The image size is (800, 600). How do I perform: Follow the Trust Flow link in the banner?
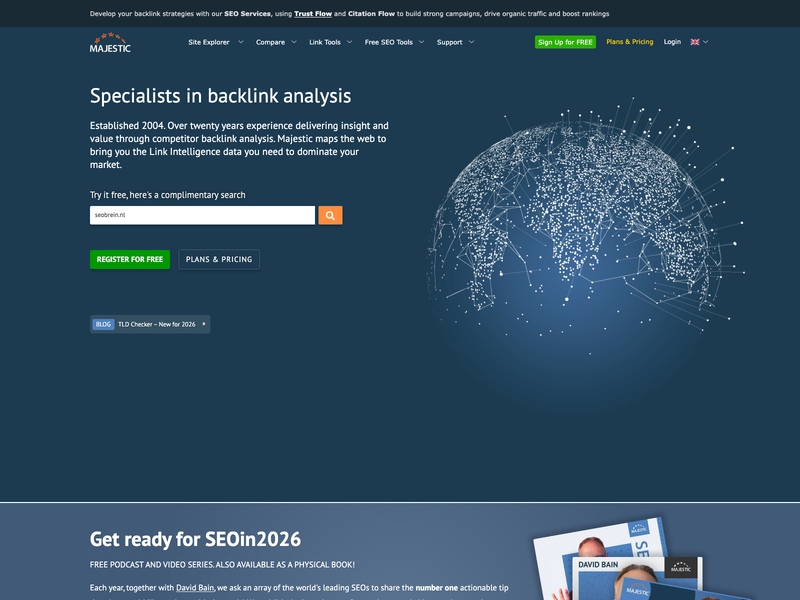312,14
